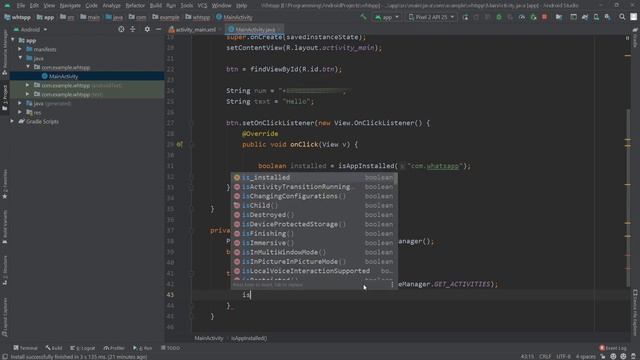Click the Run app icon in toolbar
Viewport: 640px width, 360px height.
click(465, 17)
